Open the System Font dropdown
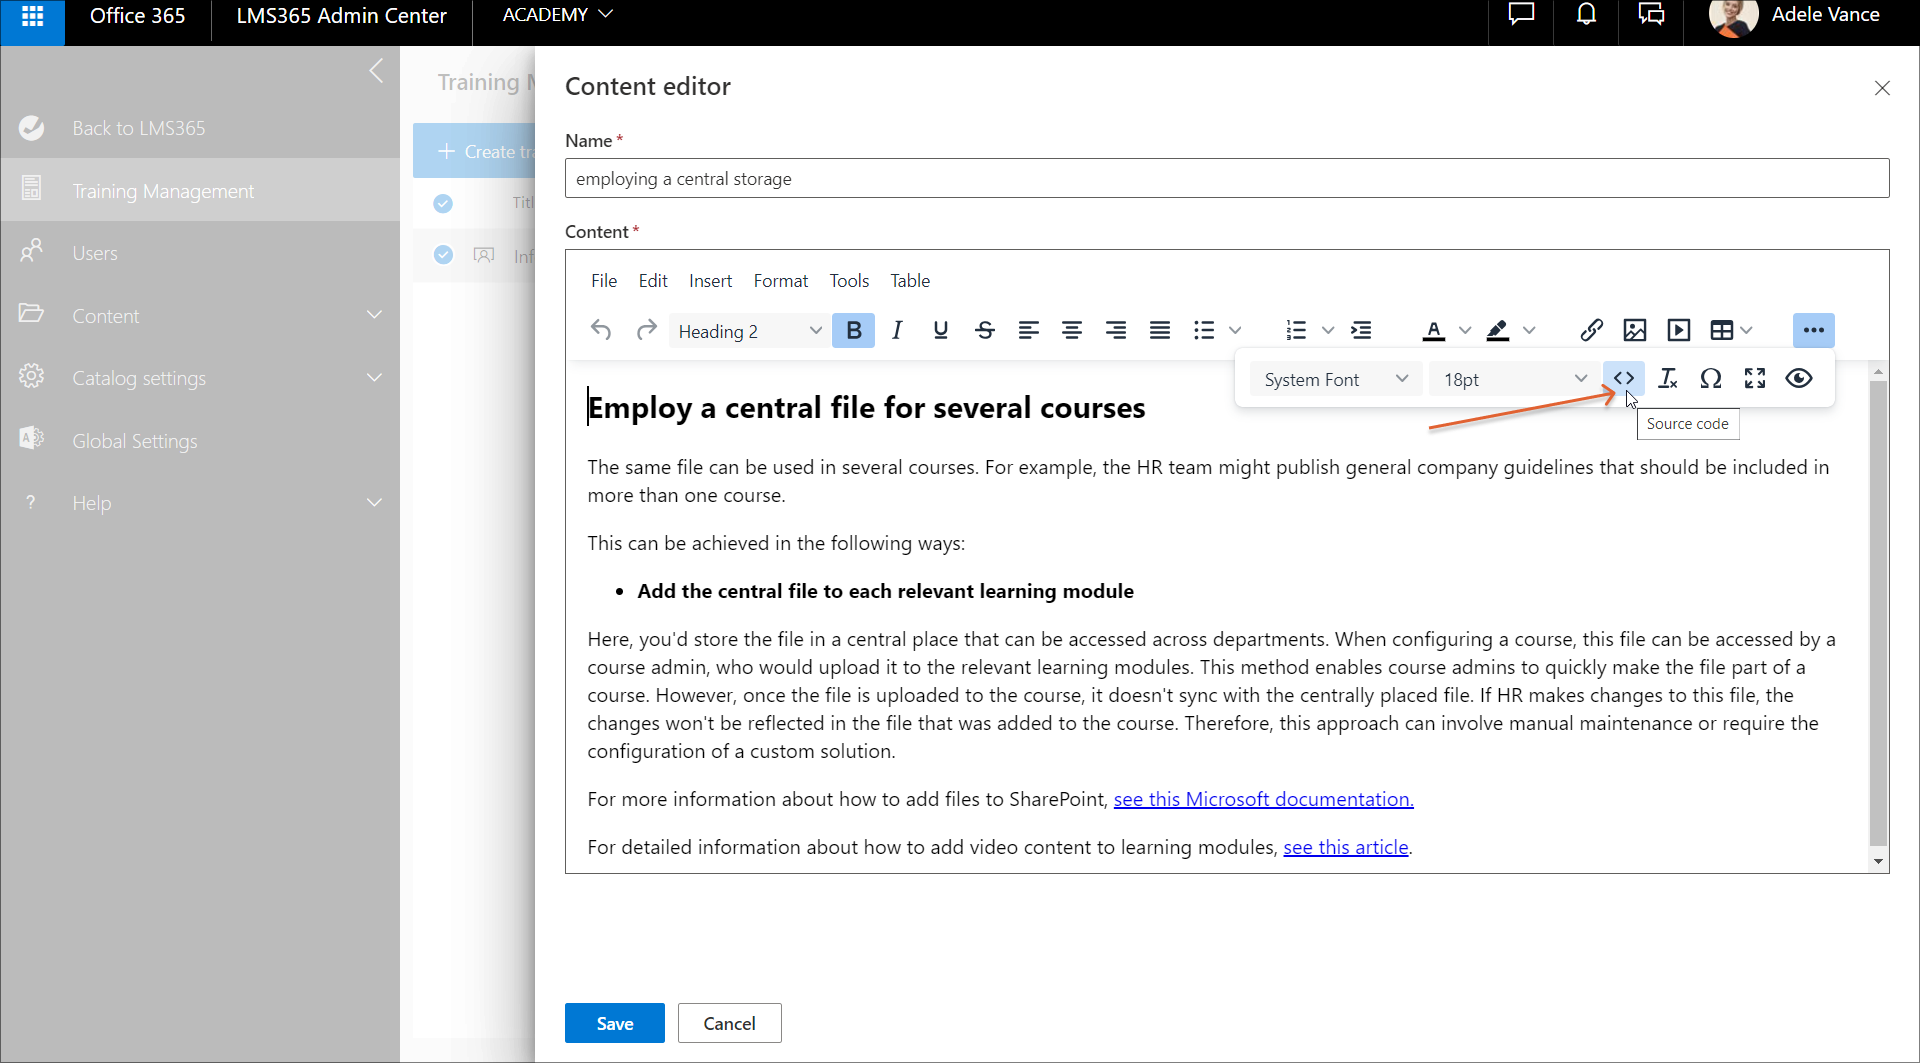Screen dimensions: 1920x1063 click(1335, 380)
